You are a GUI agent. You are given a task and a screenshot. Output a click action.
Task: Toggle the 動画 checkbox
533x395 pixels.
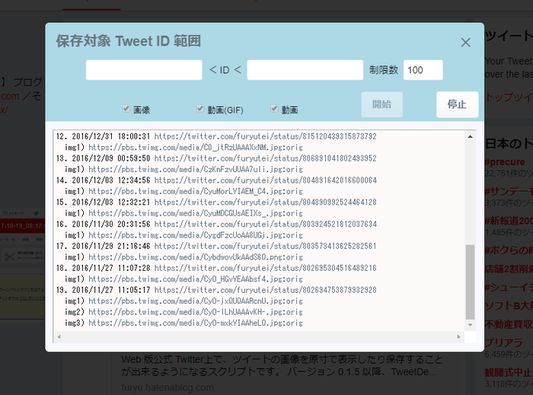274,109
